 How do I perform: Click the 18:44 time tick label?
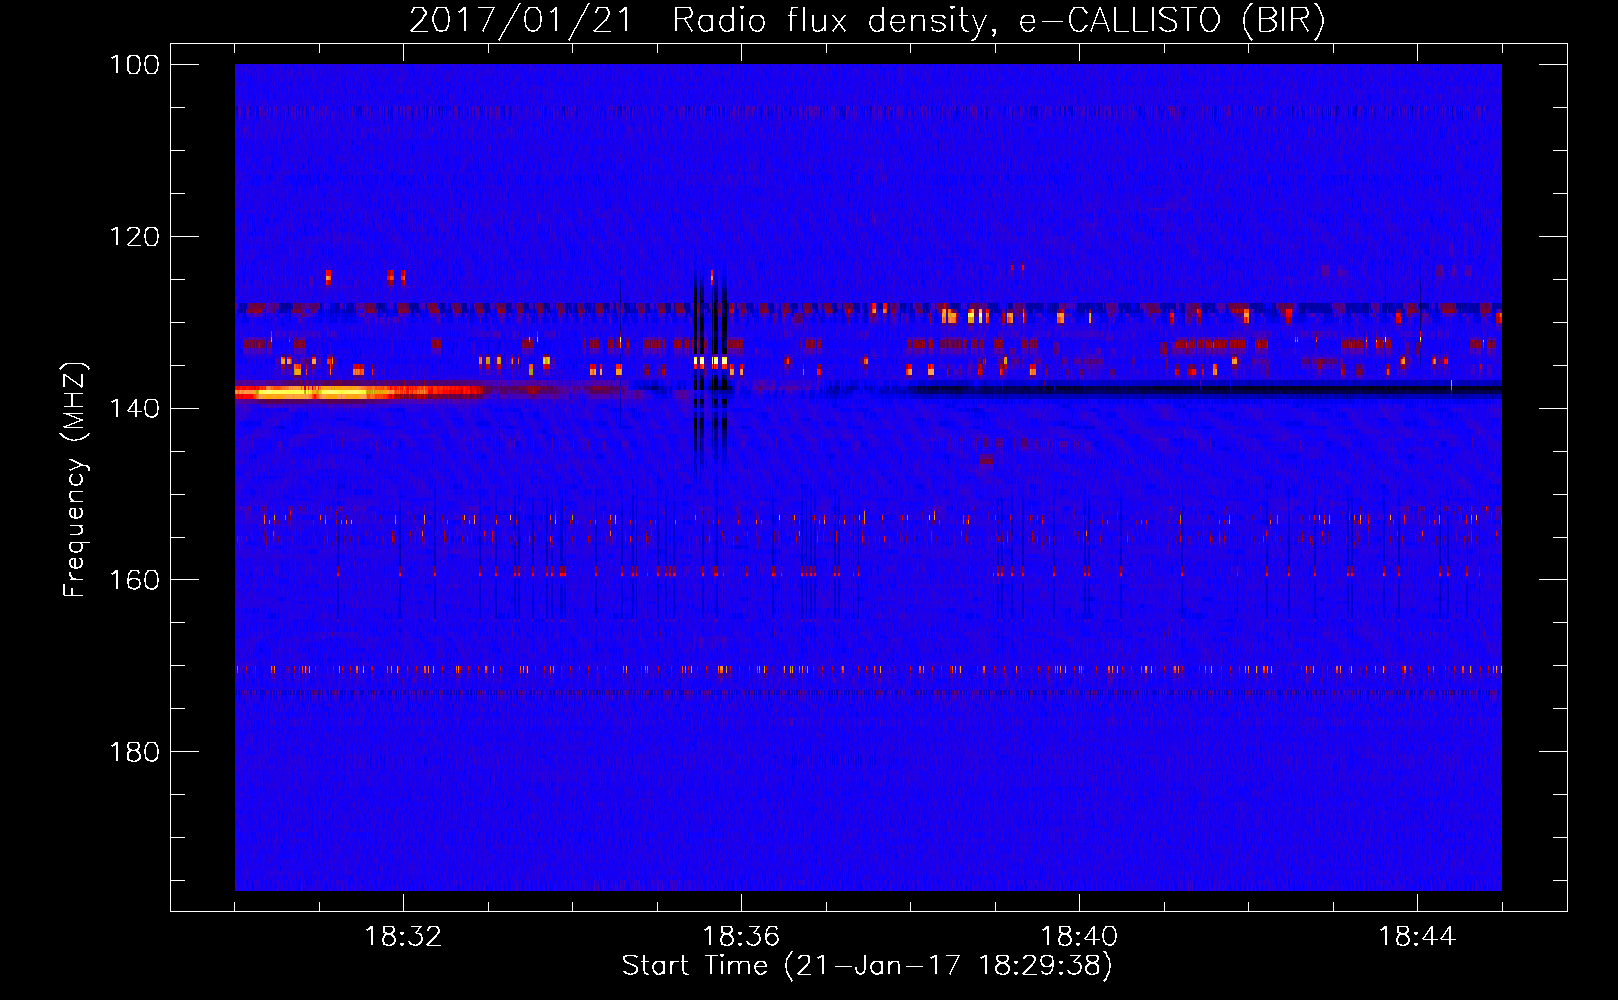tap(1417, 937)
